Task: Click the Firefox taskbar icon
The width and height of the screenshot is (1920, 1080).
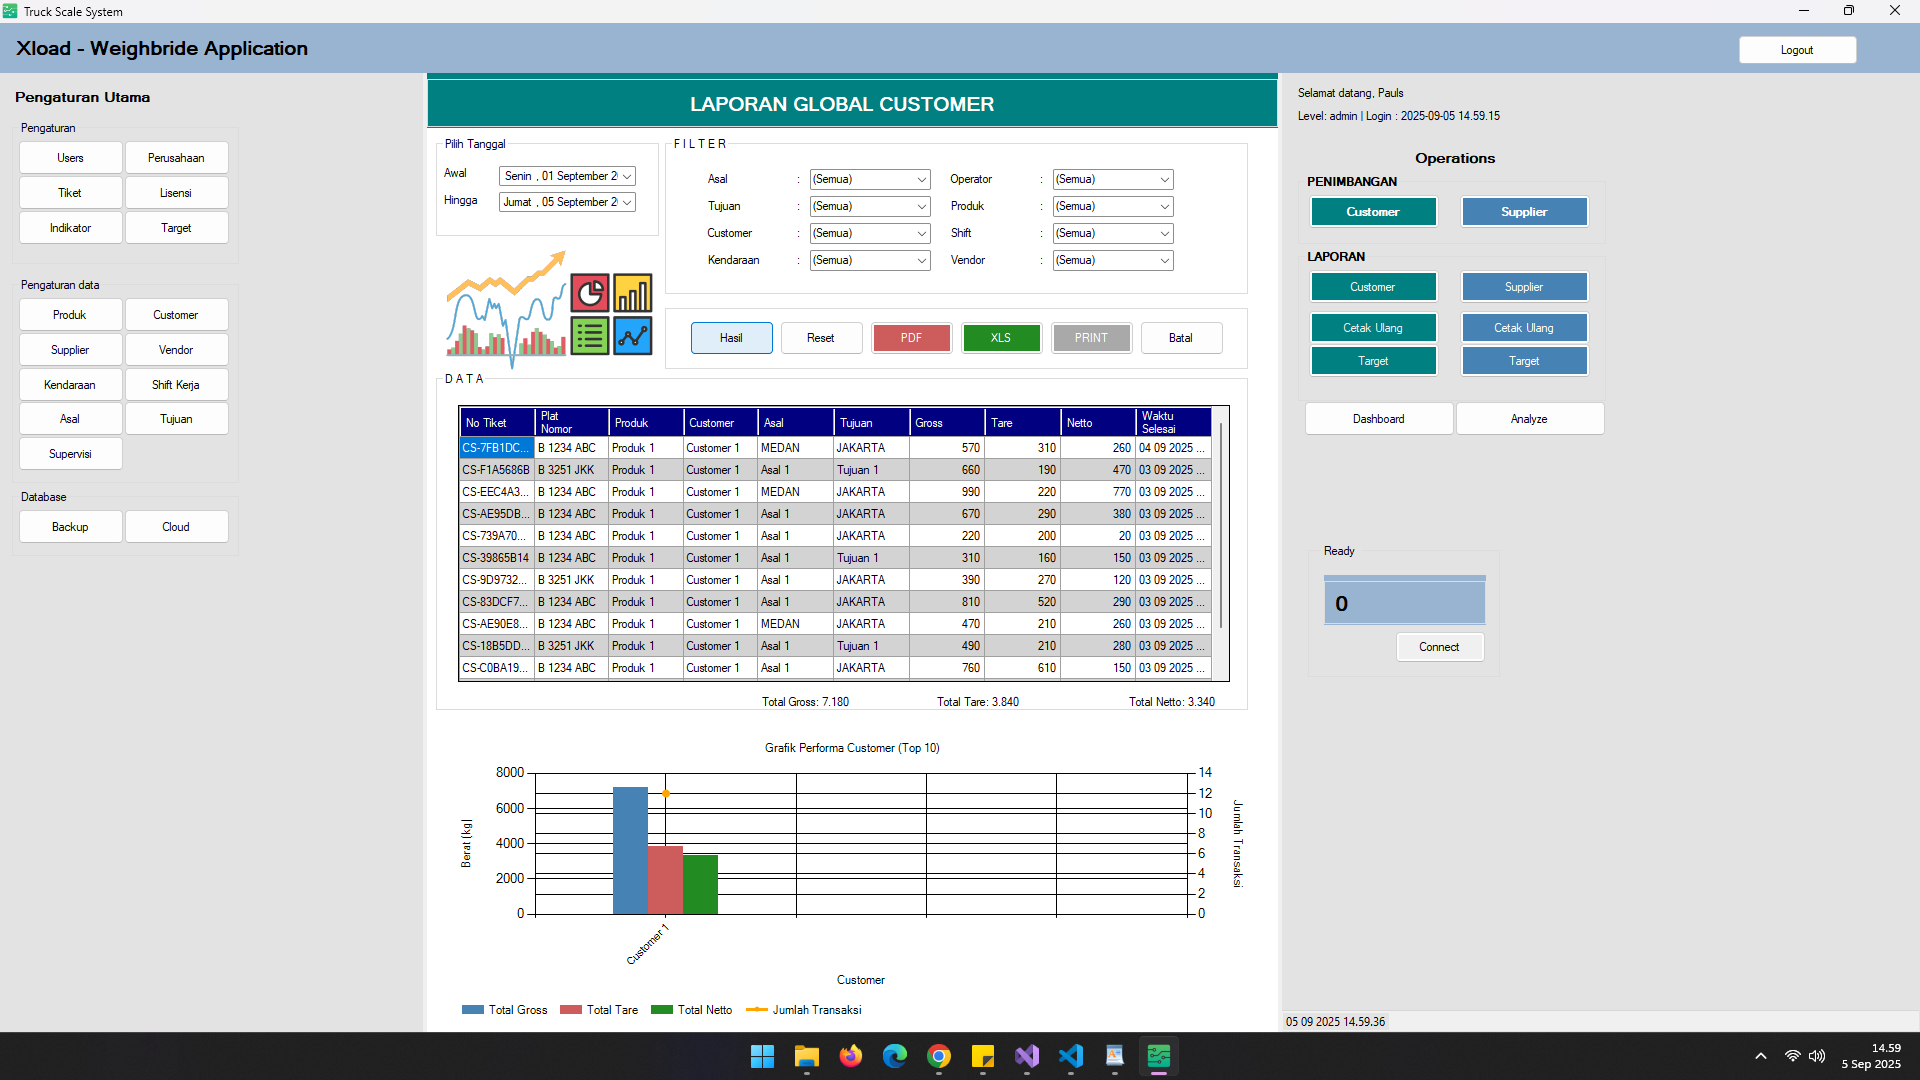Action: [850, 1056]
